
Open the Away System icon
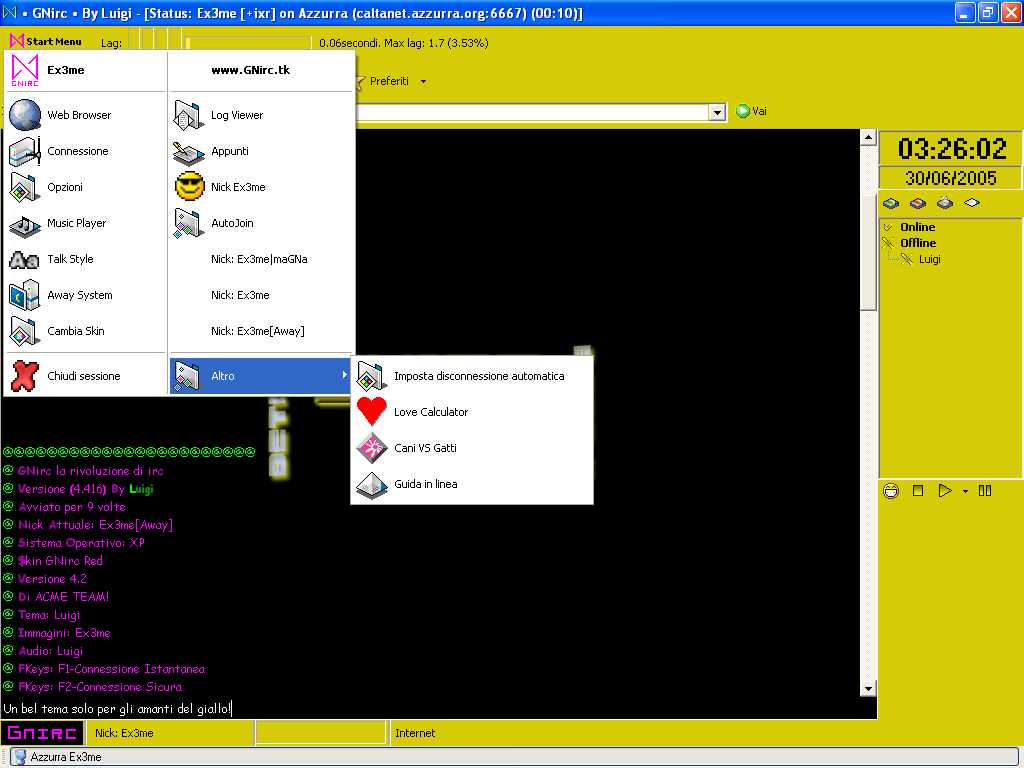coord(25,295)
